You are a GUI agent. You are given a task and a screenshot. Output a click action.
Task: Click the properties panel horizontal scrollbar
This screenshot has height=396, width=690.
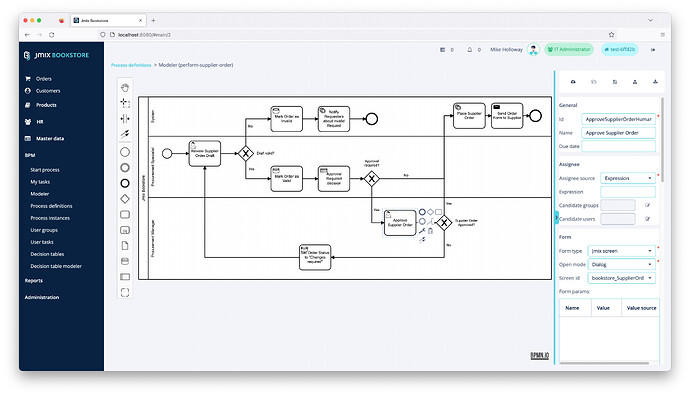click(604, 363)
